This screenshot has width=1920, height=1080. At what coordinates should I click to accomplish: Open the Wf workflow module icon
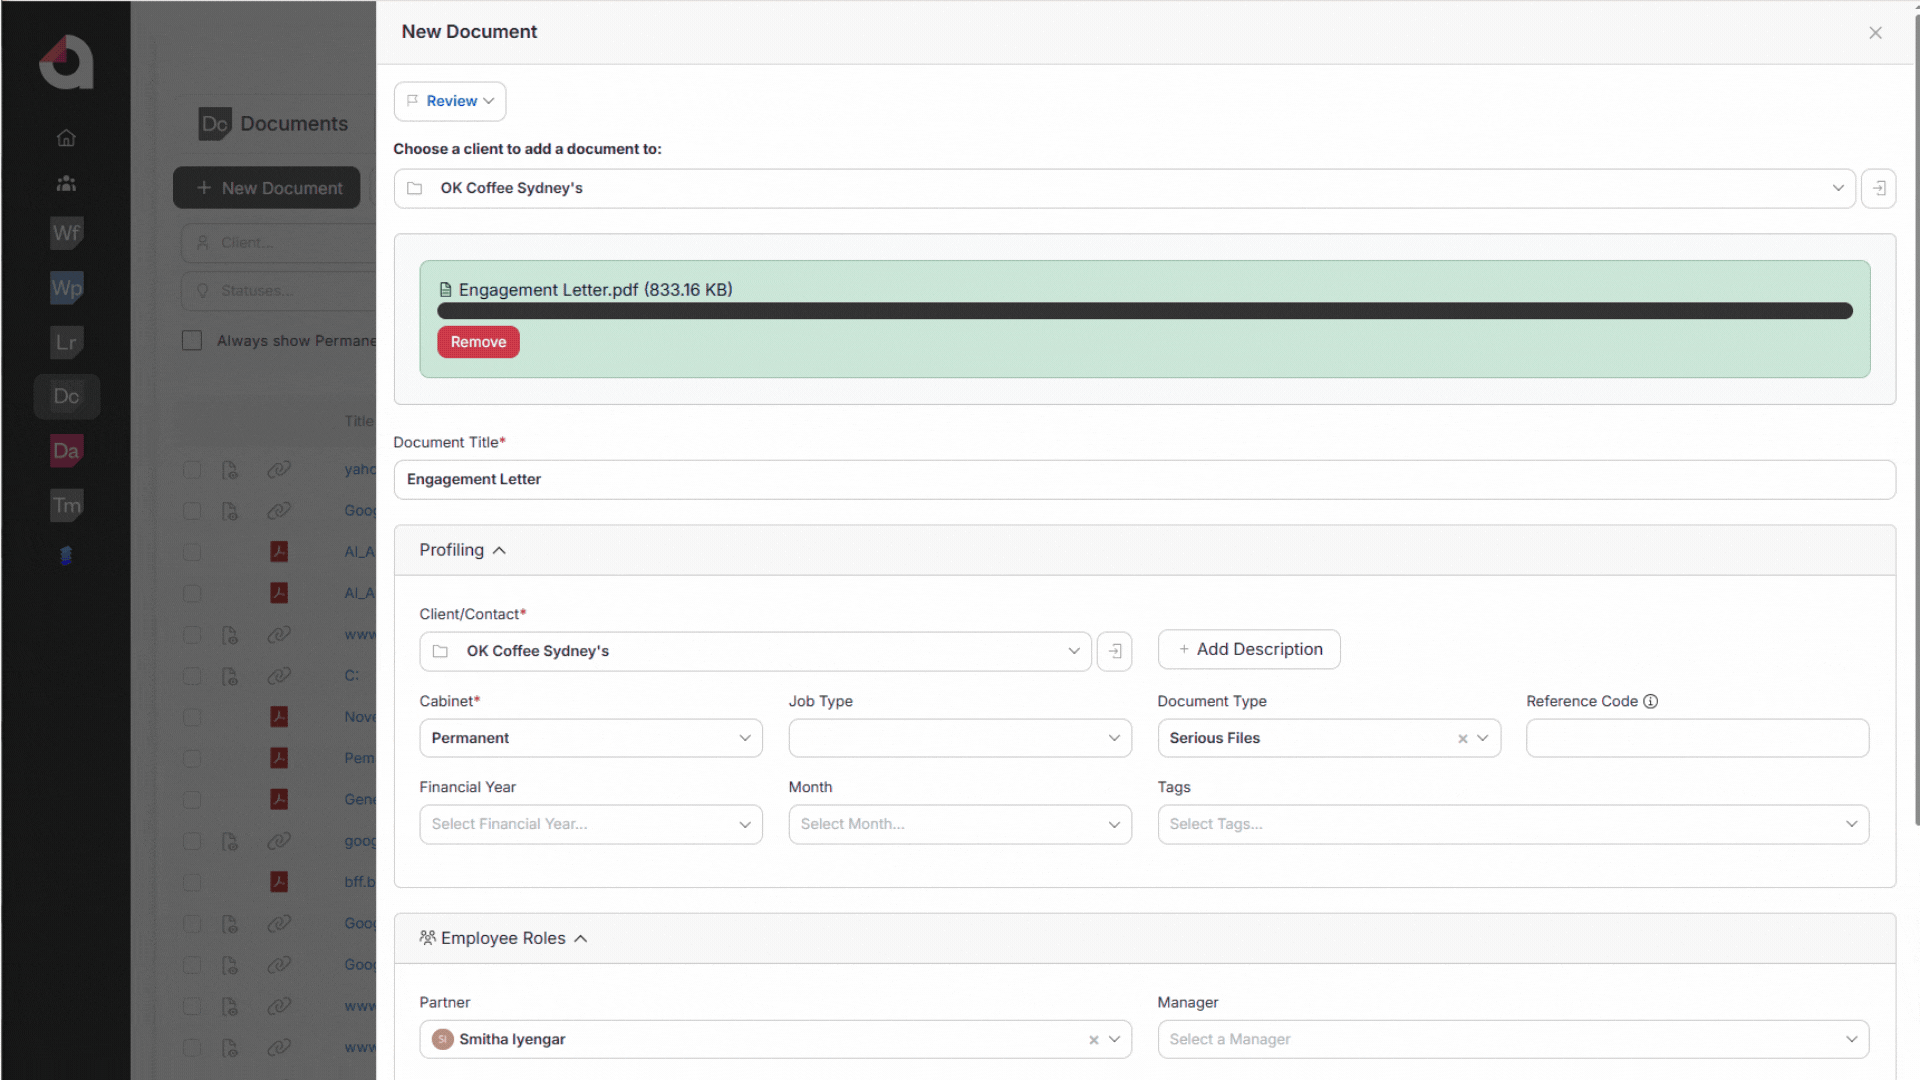click(66, 233)
